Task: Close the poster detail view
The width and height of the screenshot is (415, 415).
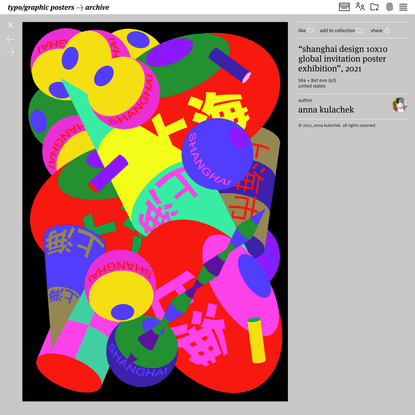Action: pos(10,25)
